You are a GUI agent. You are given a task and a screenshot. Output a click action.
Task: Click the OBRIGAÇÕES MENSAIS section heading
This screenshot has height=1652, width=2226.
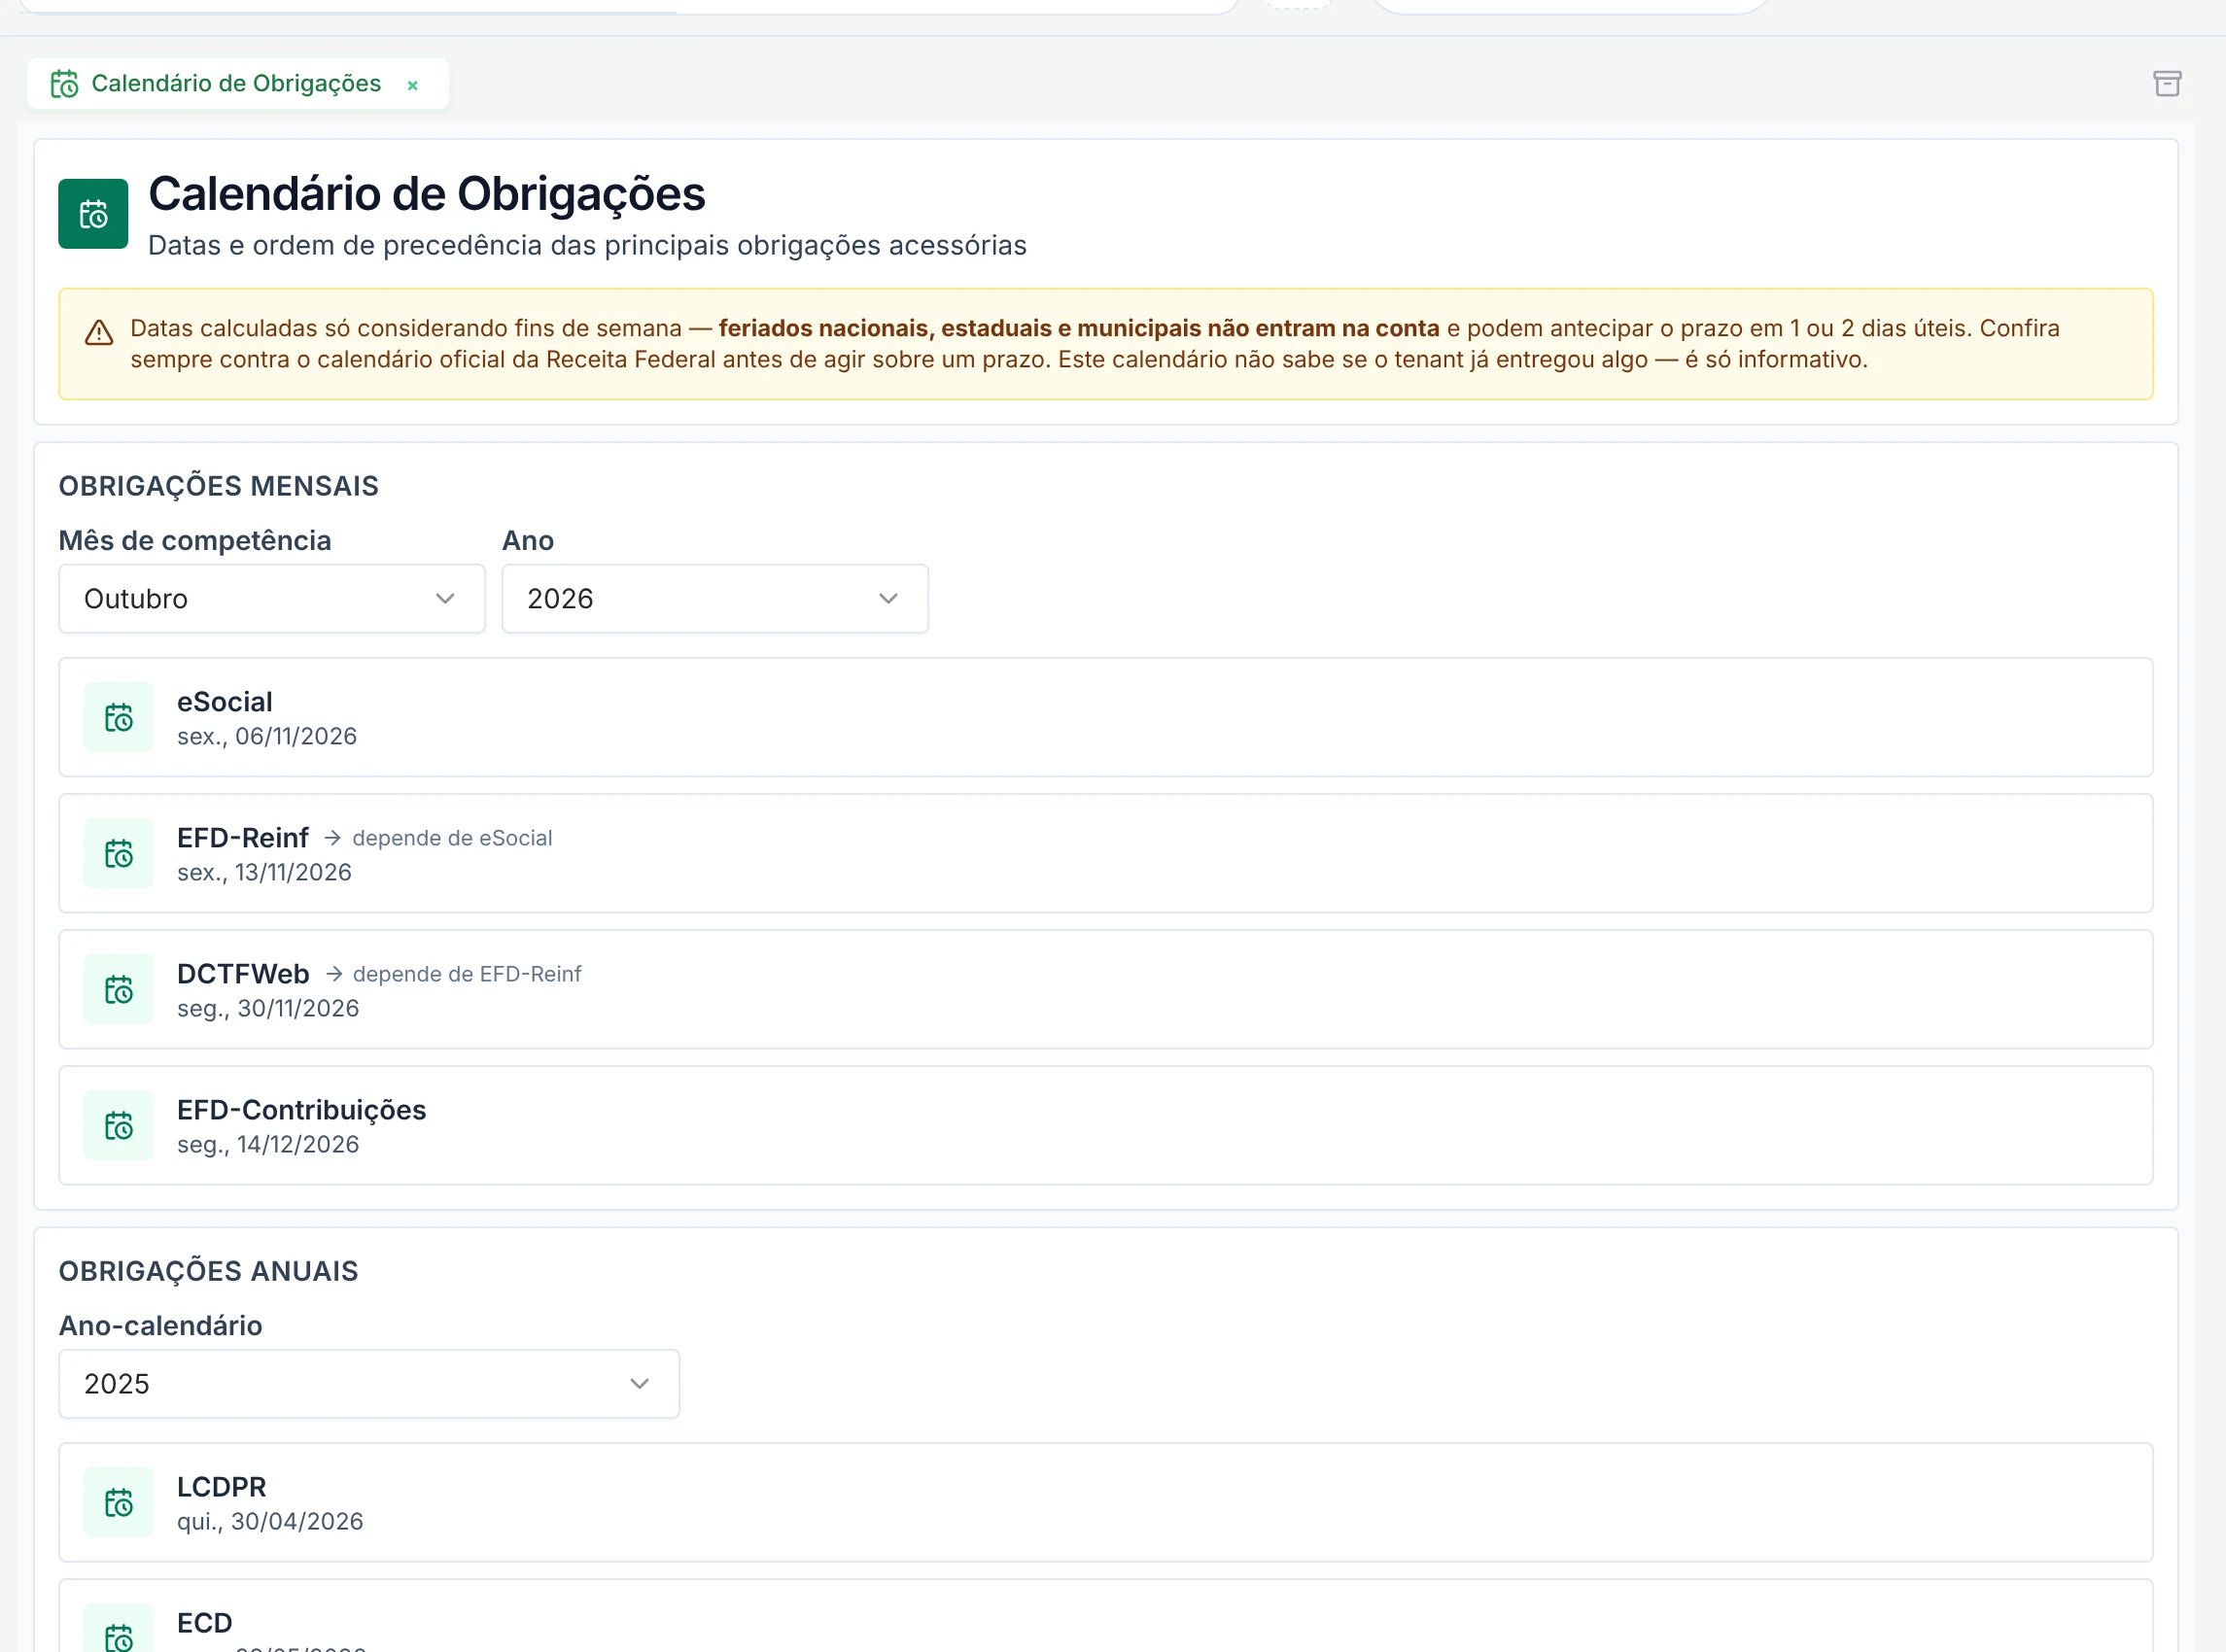coord(219,486)
